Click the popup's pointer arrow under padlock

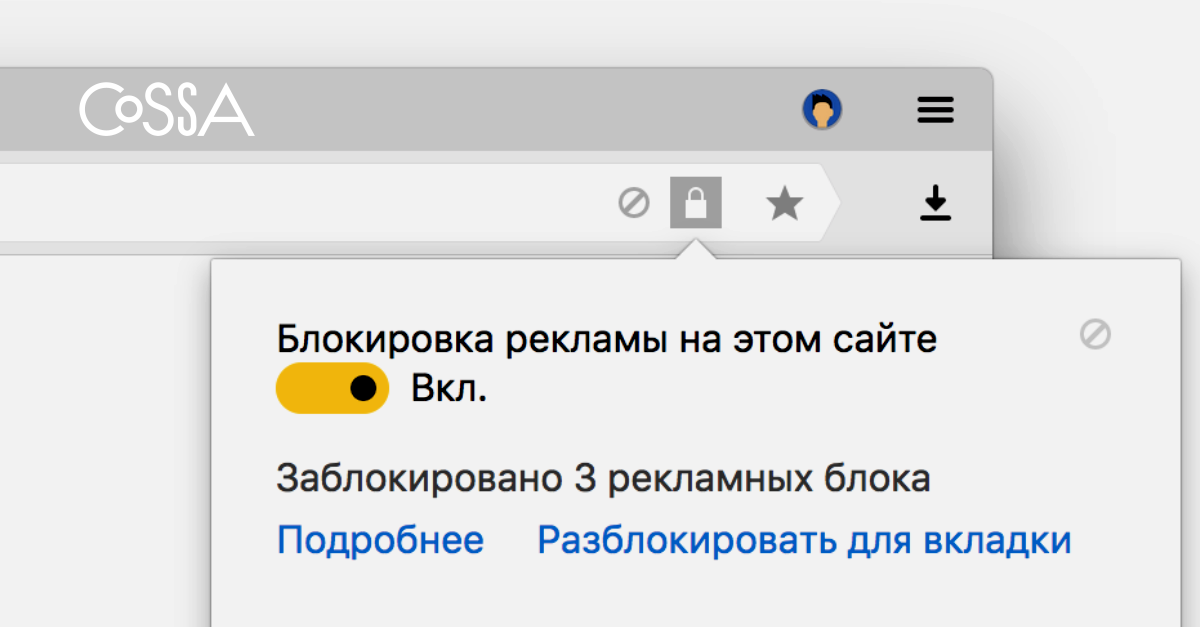click(x=696, y=250)
